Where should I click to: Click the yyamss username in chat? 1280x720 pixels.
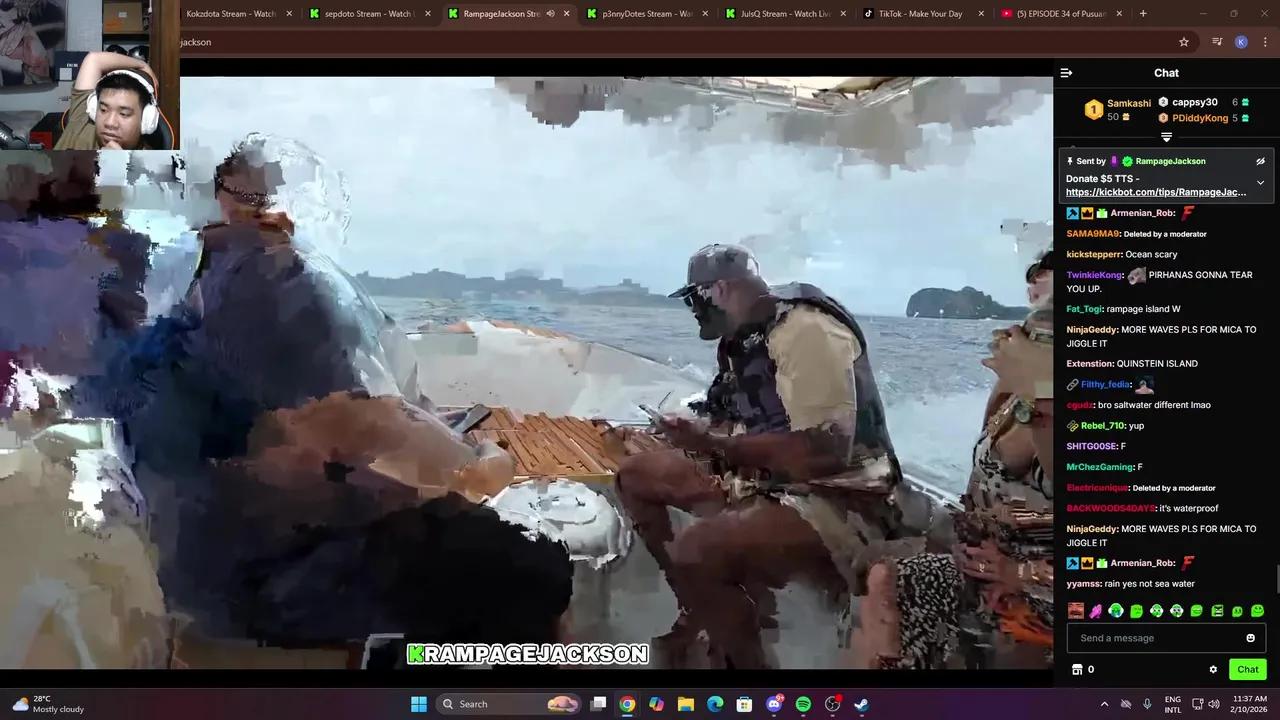click(x=1083, y=584)
